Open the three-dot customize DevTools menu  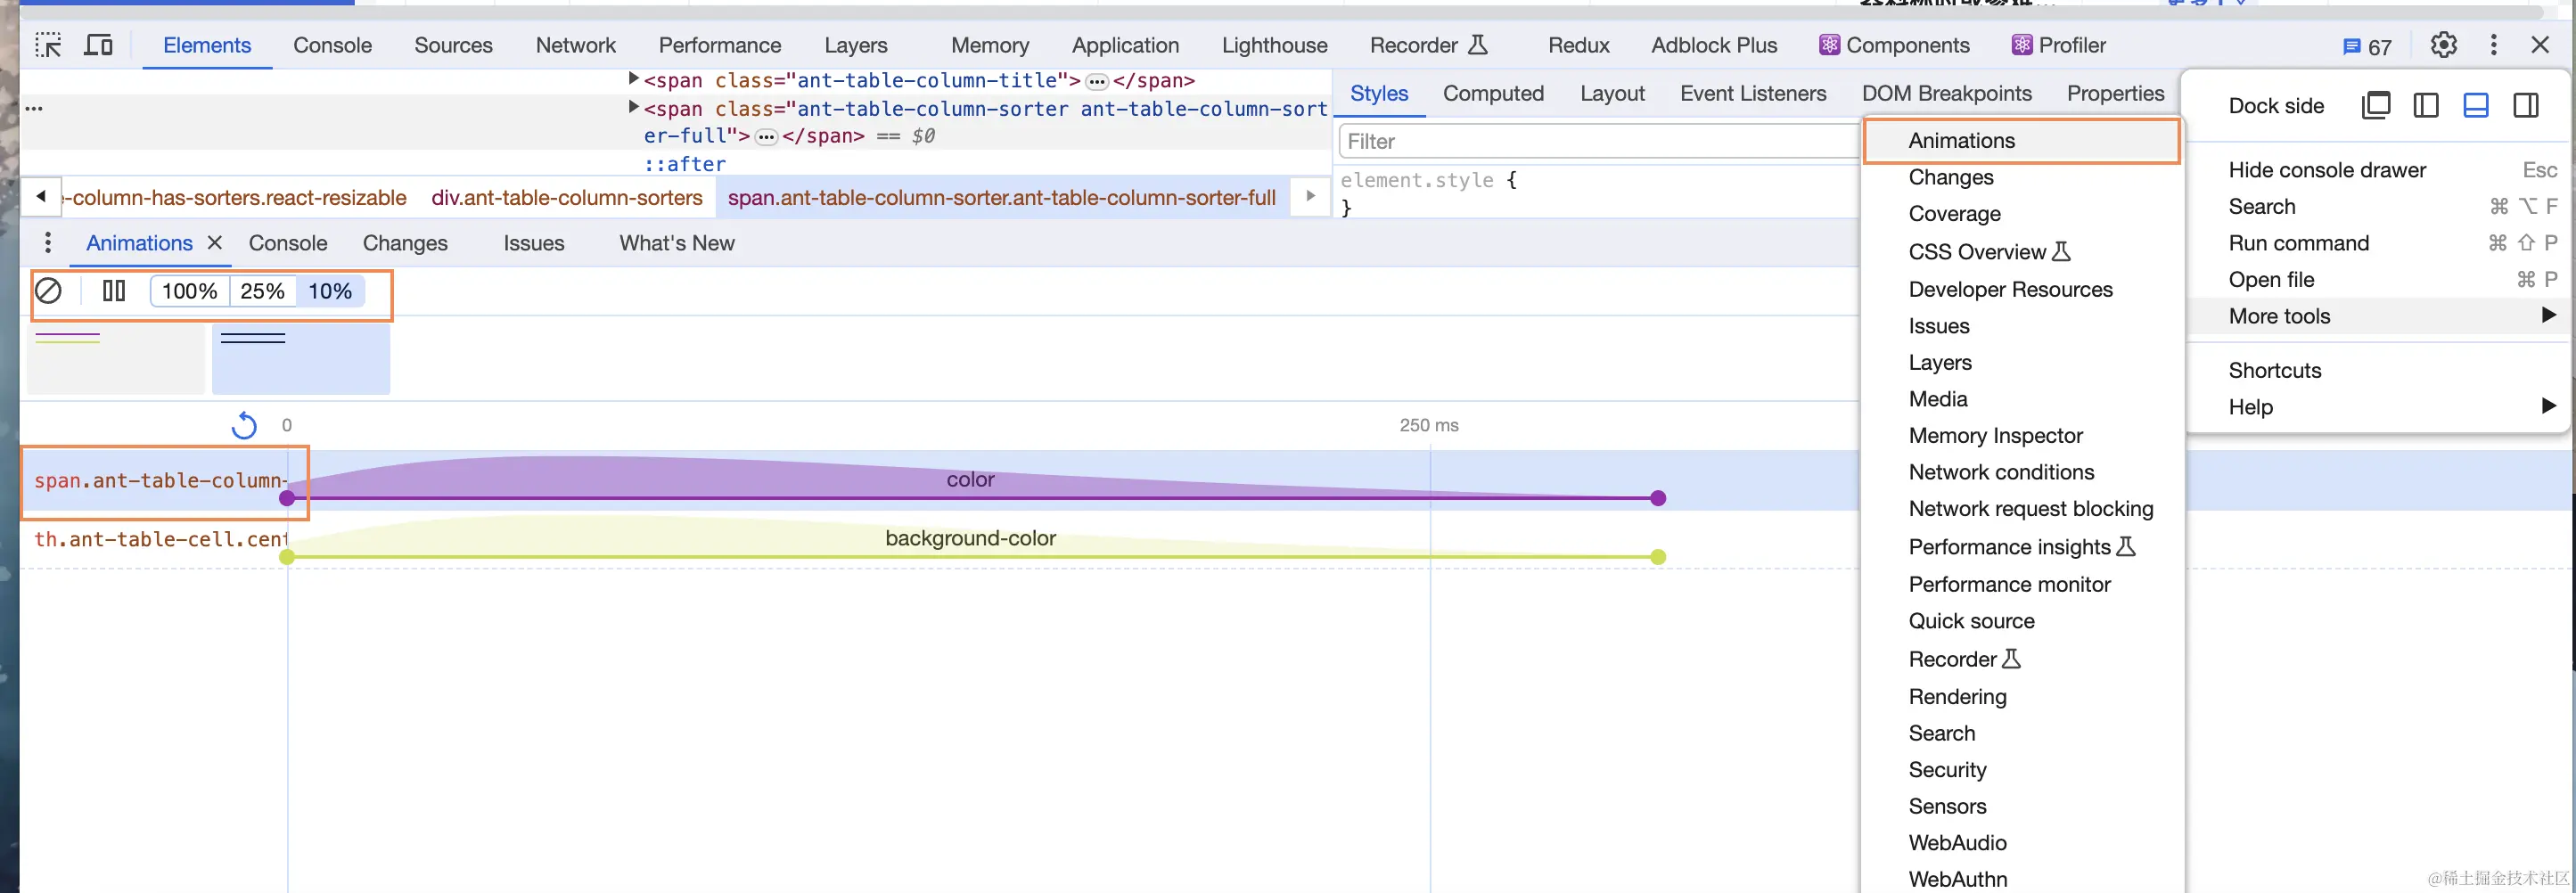(x=2493, y=45)
